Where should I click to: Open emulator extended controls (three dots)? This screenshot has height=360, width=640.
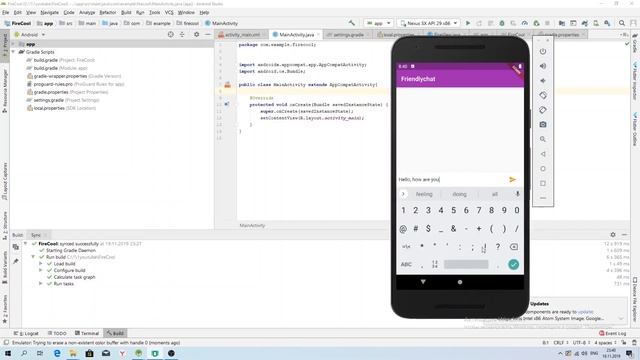click(543, 198)
